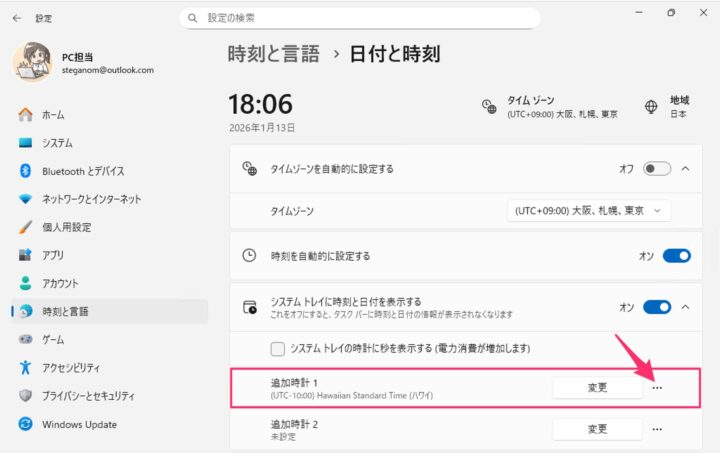
Task: Turn off 時刻を自動的に設定する switch
Action: [676, 256]
